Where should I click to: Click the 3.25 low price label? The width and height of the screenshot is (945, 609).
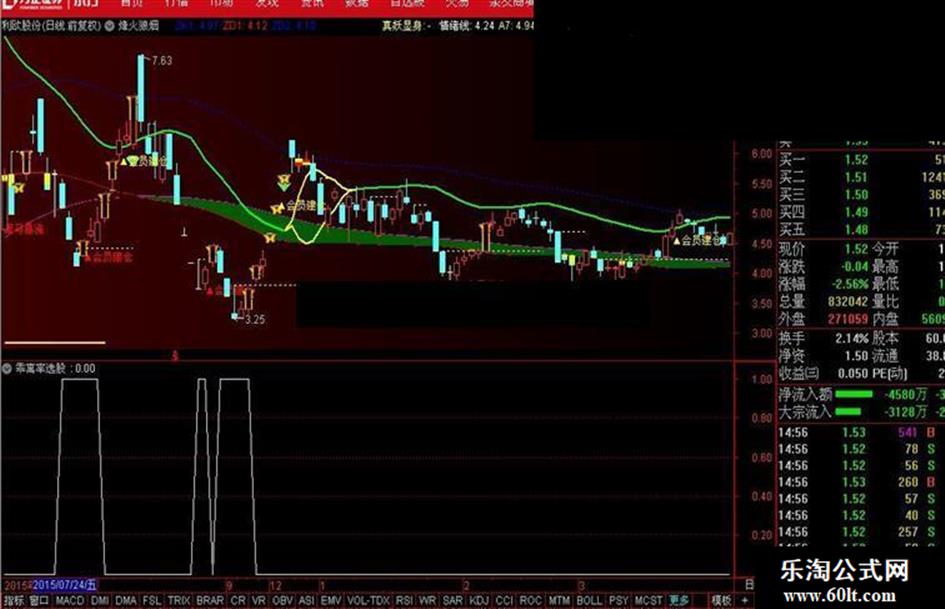point(254,319)
